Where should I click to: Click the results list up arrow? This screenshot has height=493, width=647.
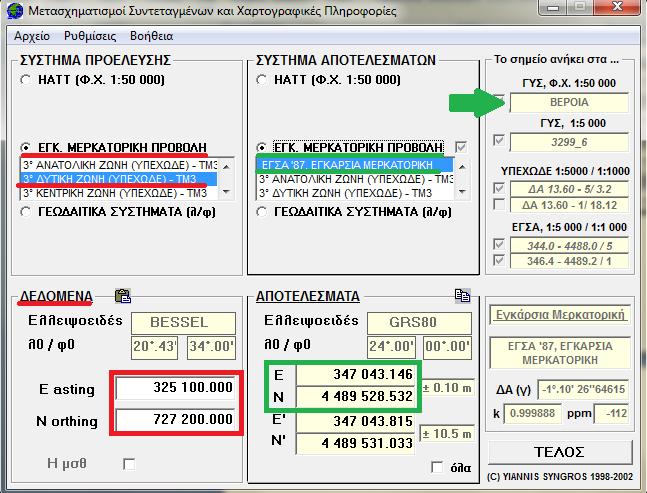click(x=462, y=167)
